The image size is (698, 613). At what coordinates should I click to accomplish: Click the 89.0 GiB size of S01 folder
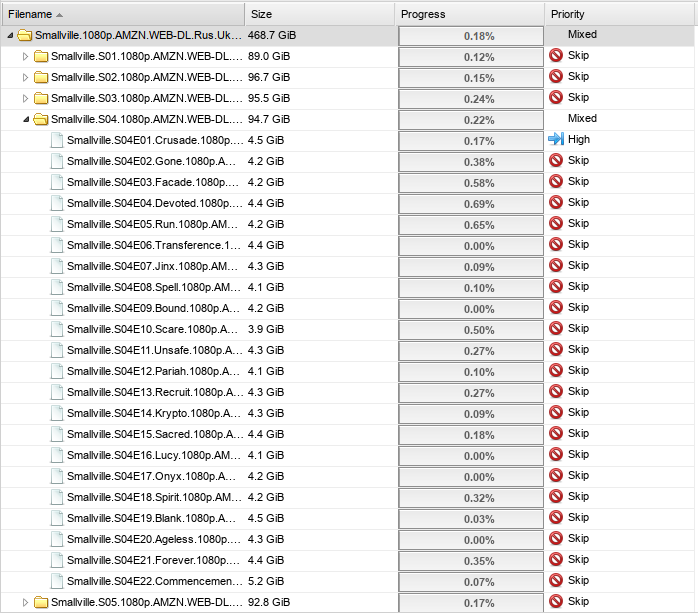click(269, 56)
